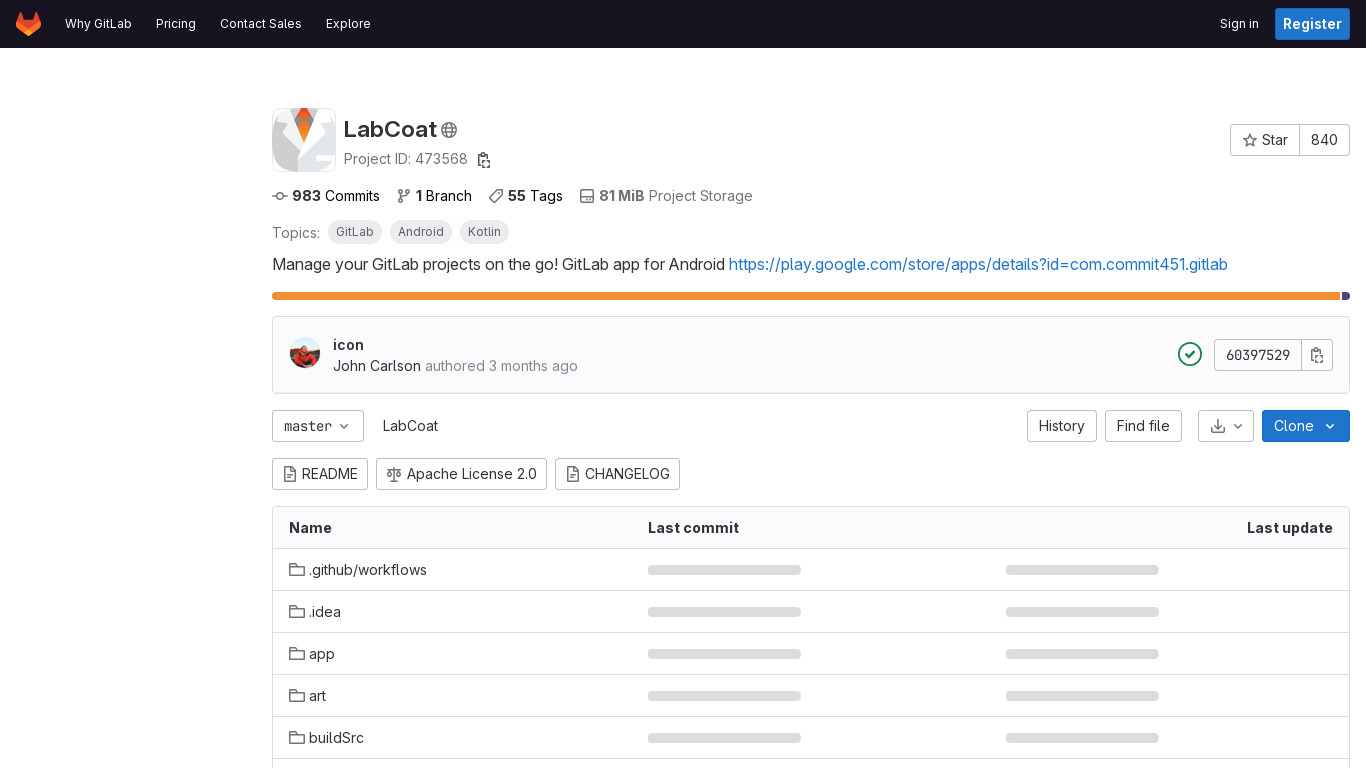Open the 55 Tags link
Viewport: 1366px width, 768px height.
pos(525,196)
